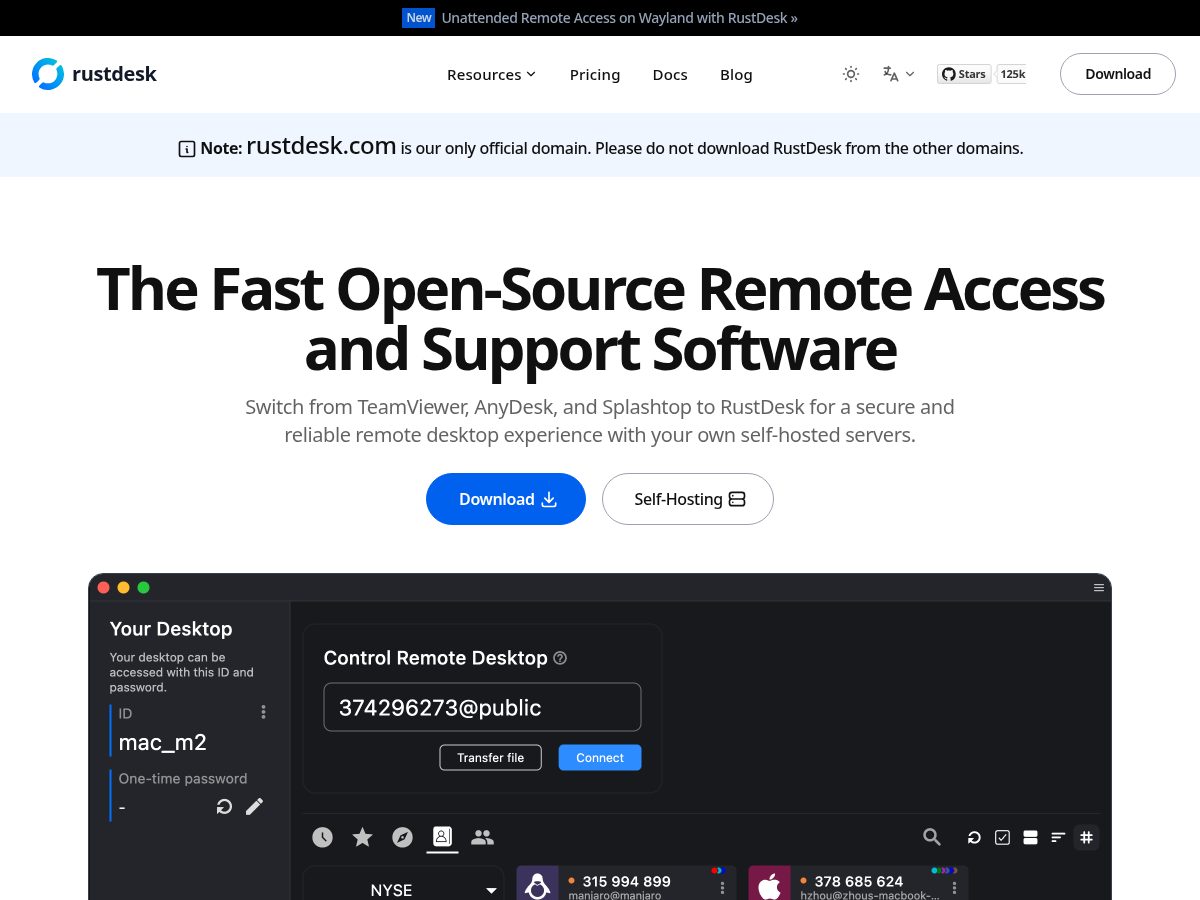Open the NYSE address book dropdown
The height and width of the screenshot is (900, 1200).
point(404,884)
